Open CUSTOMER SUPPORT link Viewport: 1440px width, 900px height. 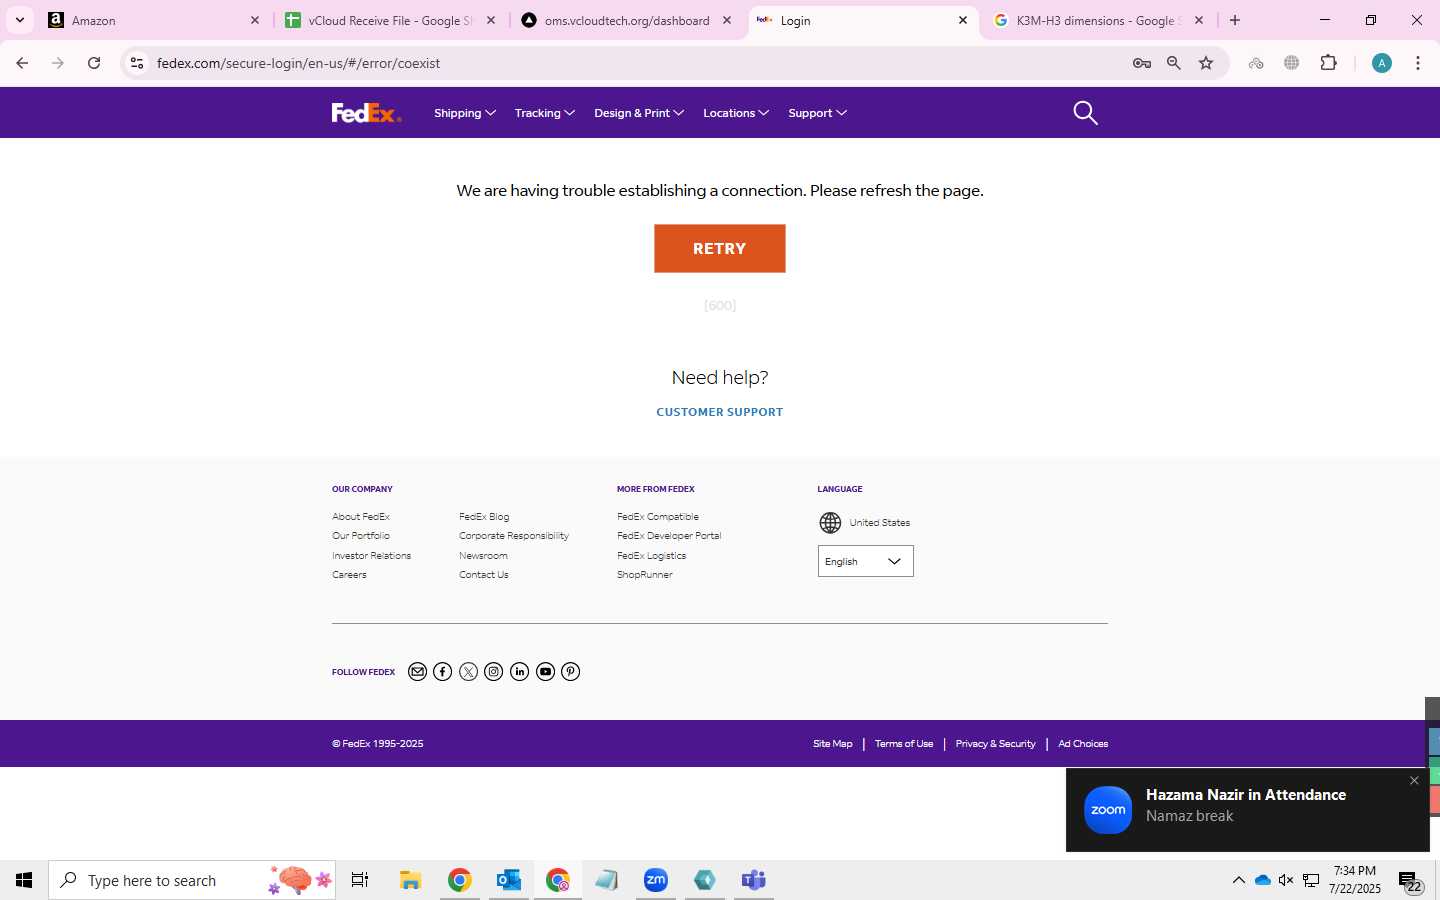720,412
